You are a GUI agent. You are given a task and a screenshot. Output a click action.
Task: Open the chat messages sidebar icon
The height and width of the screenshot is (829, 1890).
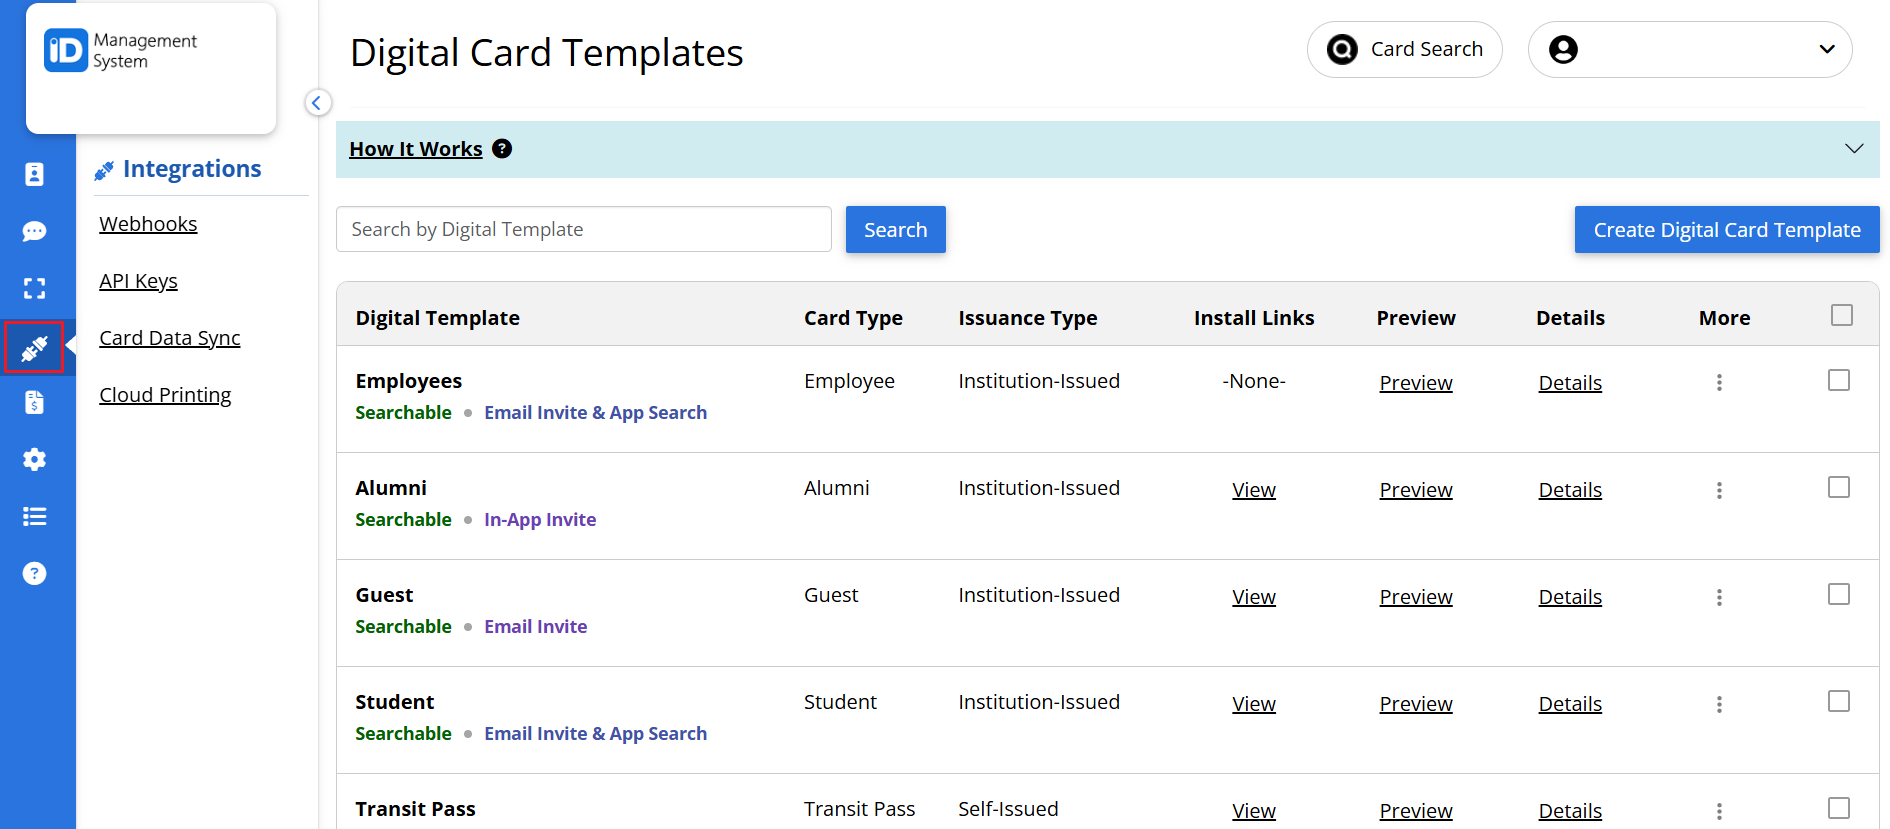pyautogui.click(x=34, y=231)
